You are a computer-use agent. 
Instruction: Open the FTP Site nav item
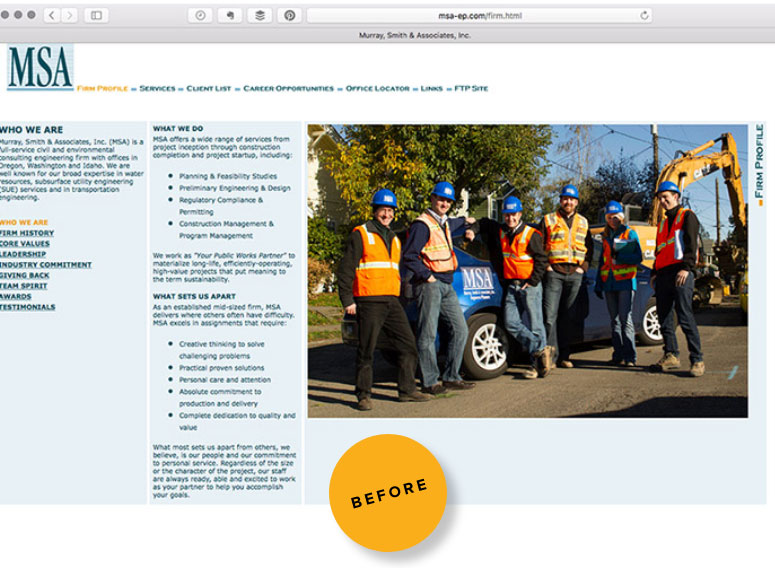[471, 88]
